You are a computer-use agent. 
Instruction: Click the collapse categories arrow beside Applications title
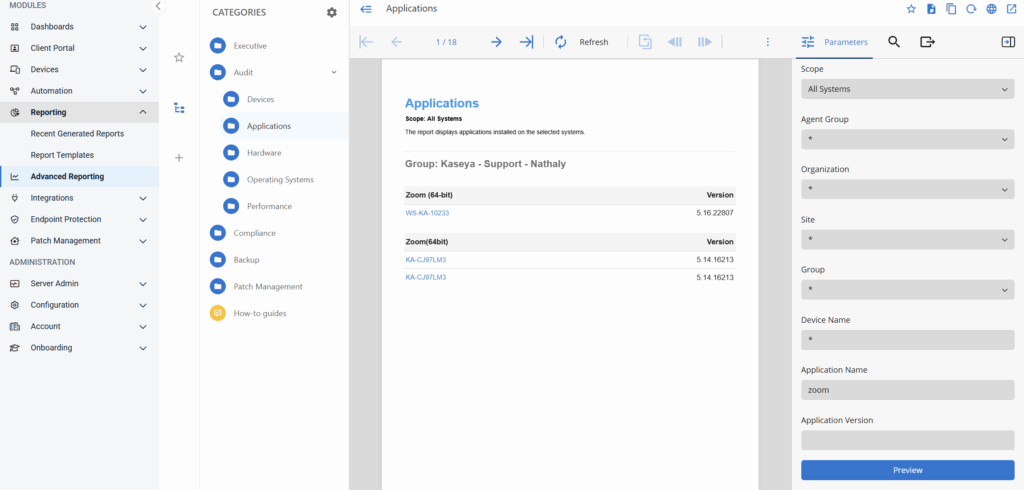(366, 9)
